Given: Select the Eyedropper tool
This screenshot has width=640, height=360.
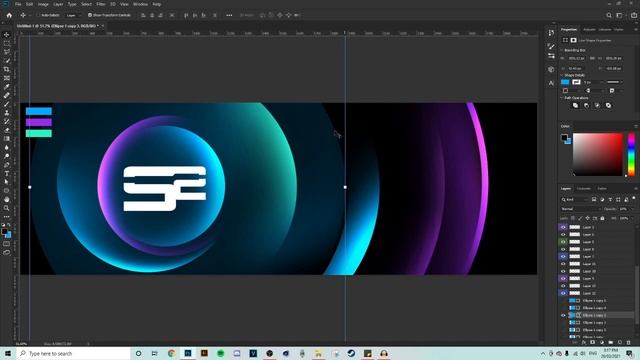Looking at the screenshot, I should click(x=7, y=87).
